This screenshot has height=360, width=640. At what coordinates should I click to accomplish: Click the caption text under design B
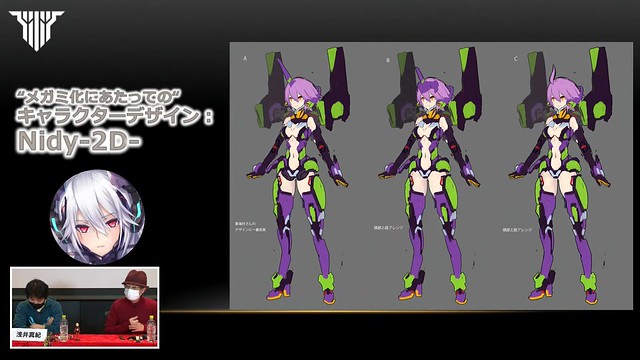388,228
